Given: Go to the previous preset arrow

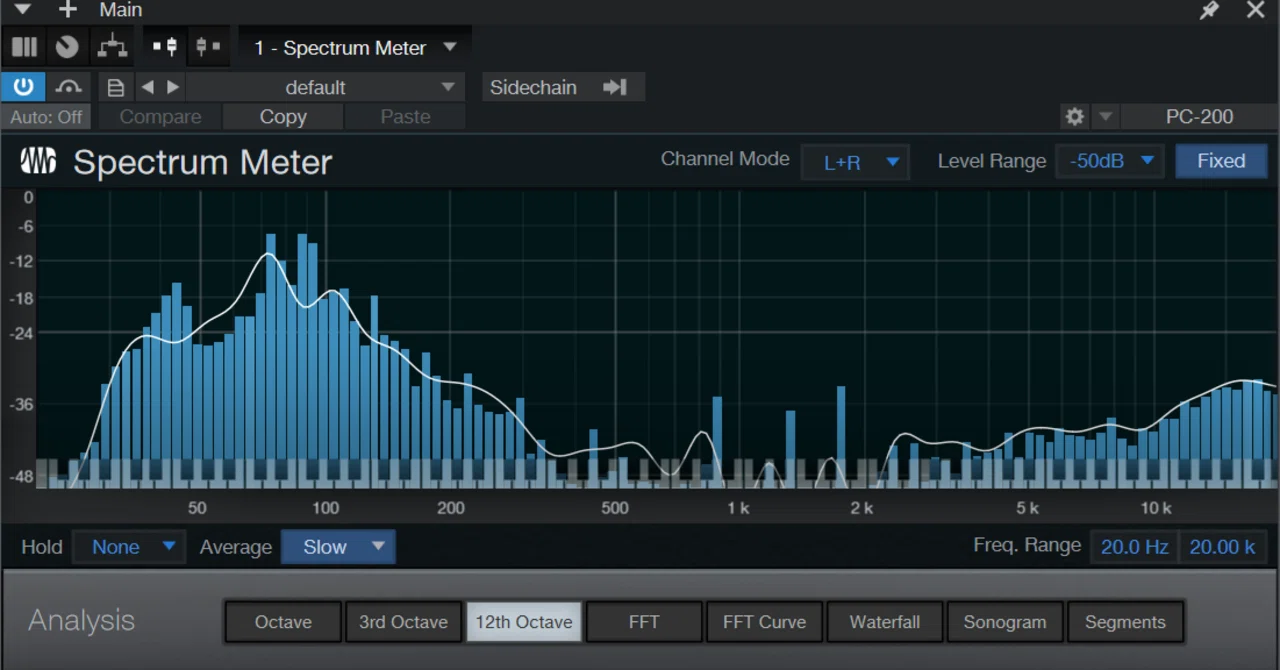Looking at the screenshot, I should [x=148, y=87].
